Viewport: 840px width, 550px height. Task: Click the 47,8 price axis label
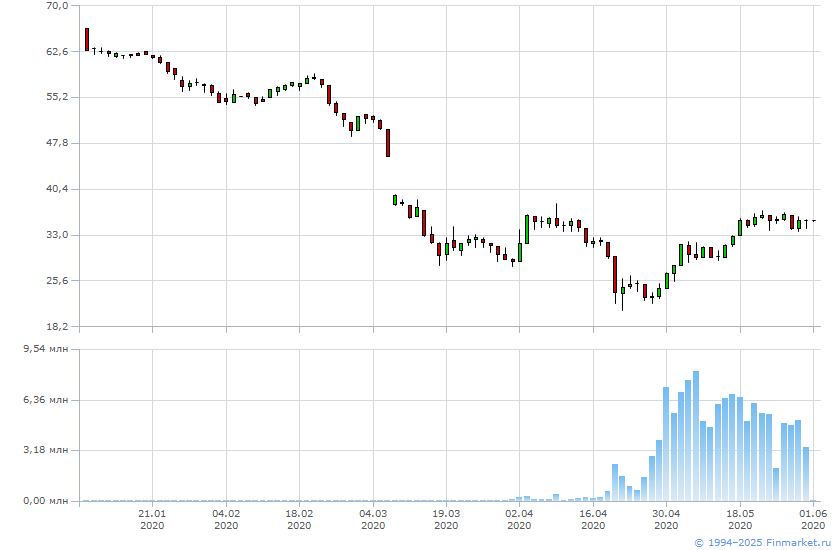point(58,143)
